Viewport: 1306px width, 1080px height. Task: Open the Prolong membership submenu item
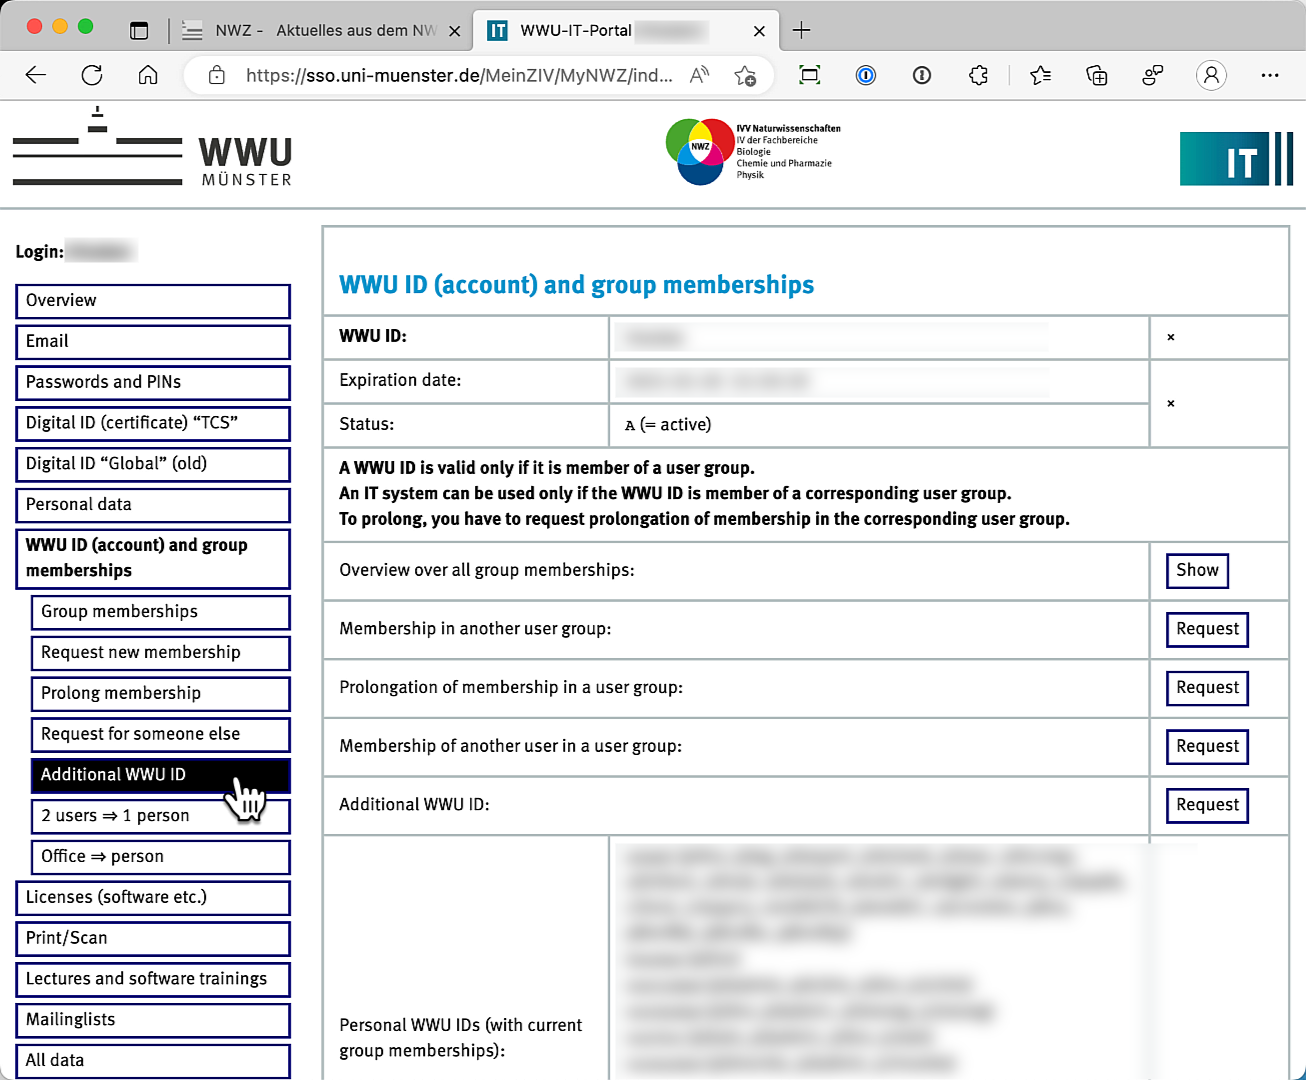pos(160,693)
